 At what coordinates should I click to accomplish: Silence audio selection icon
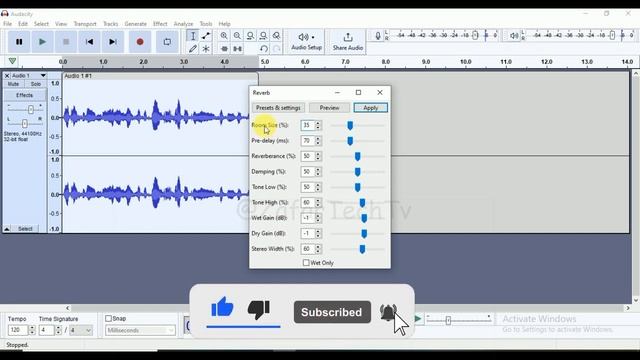pyautogui.click(x=237, y=49)
